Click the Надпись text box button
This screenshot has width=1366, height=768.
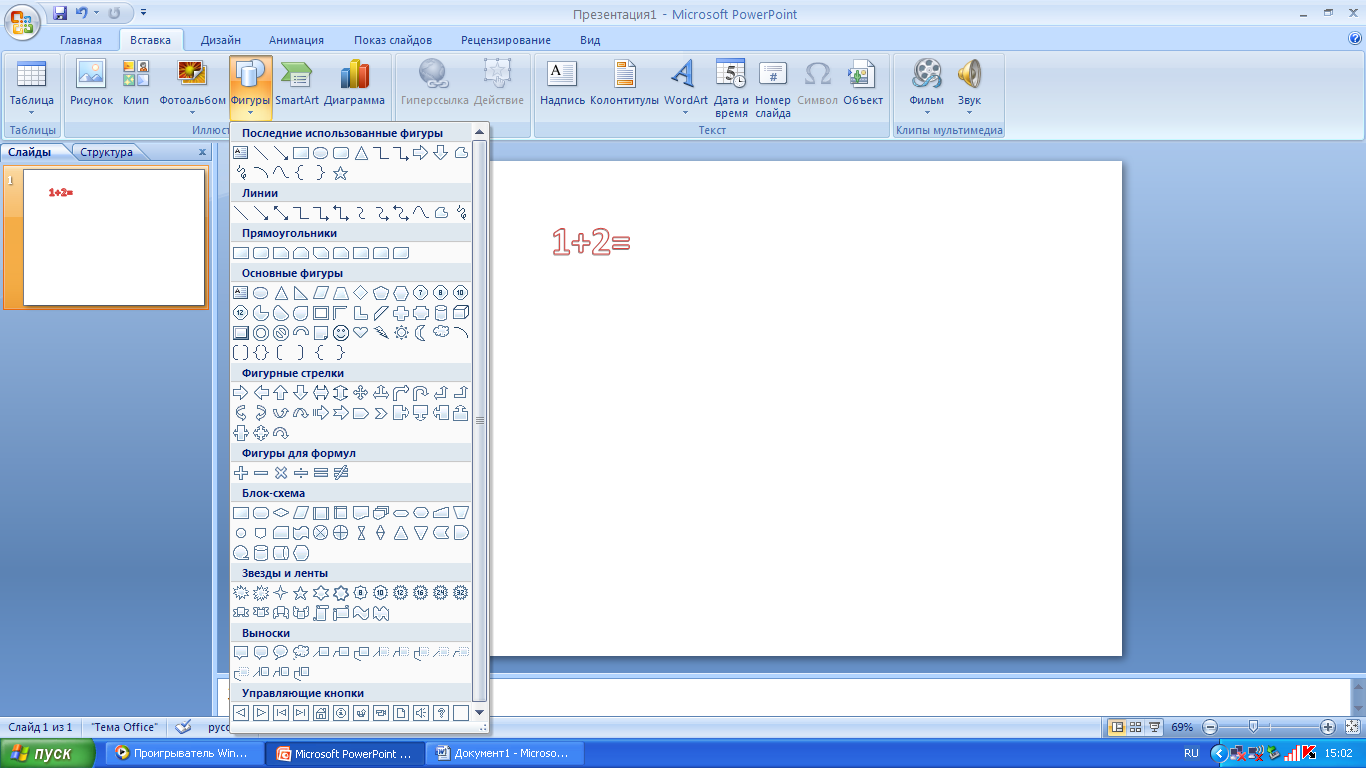click(x=562, y=83)
